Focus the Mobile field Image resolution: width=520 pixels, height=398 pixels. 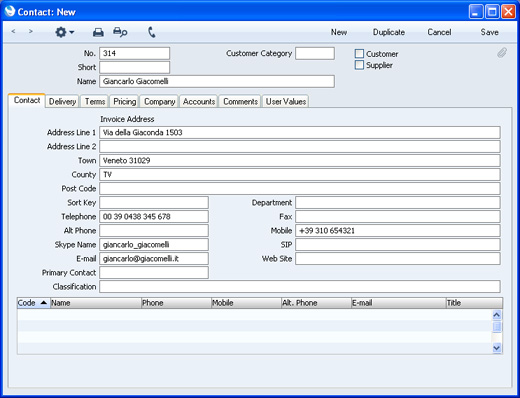click(398, 231)
